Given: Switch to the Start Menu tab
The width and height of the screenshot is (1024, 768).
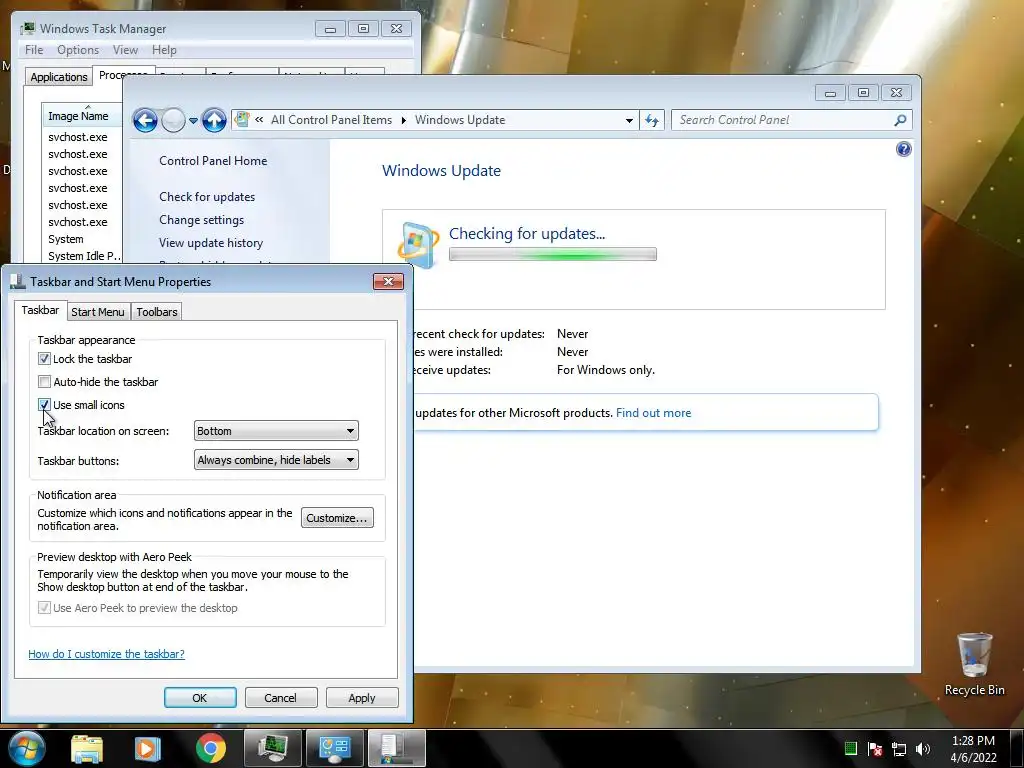Looking at the screenshot, I should click(x=98, y=312).
